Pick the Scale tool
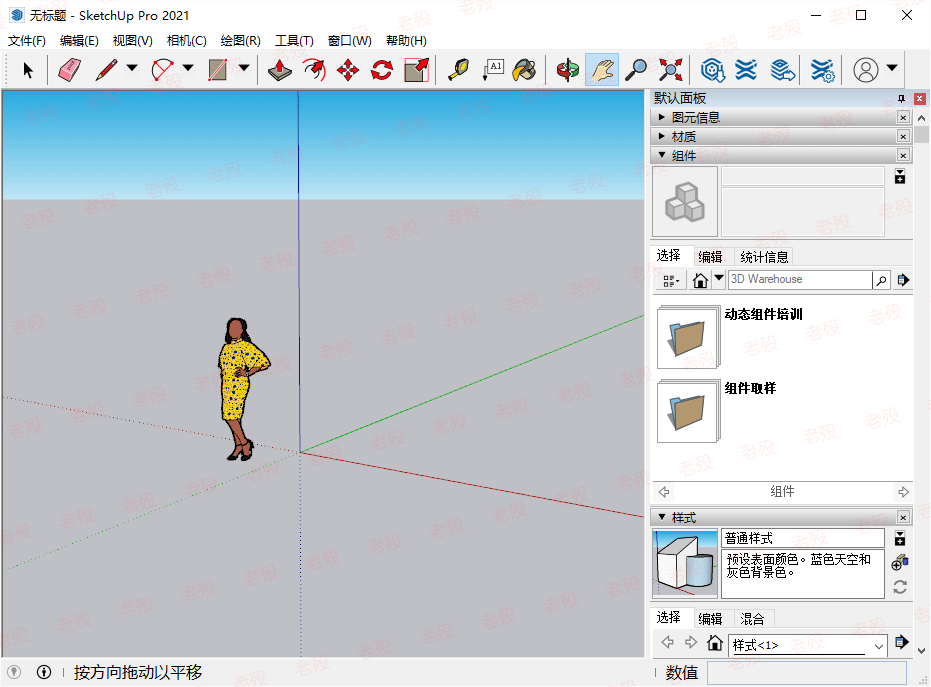This screenshot has height=687, width=931. pos(416,70)
